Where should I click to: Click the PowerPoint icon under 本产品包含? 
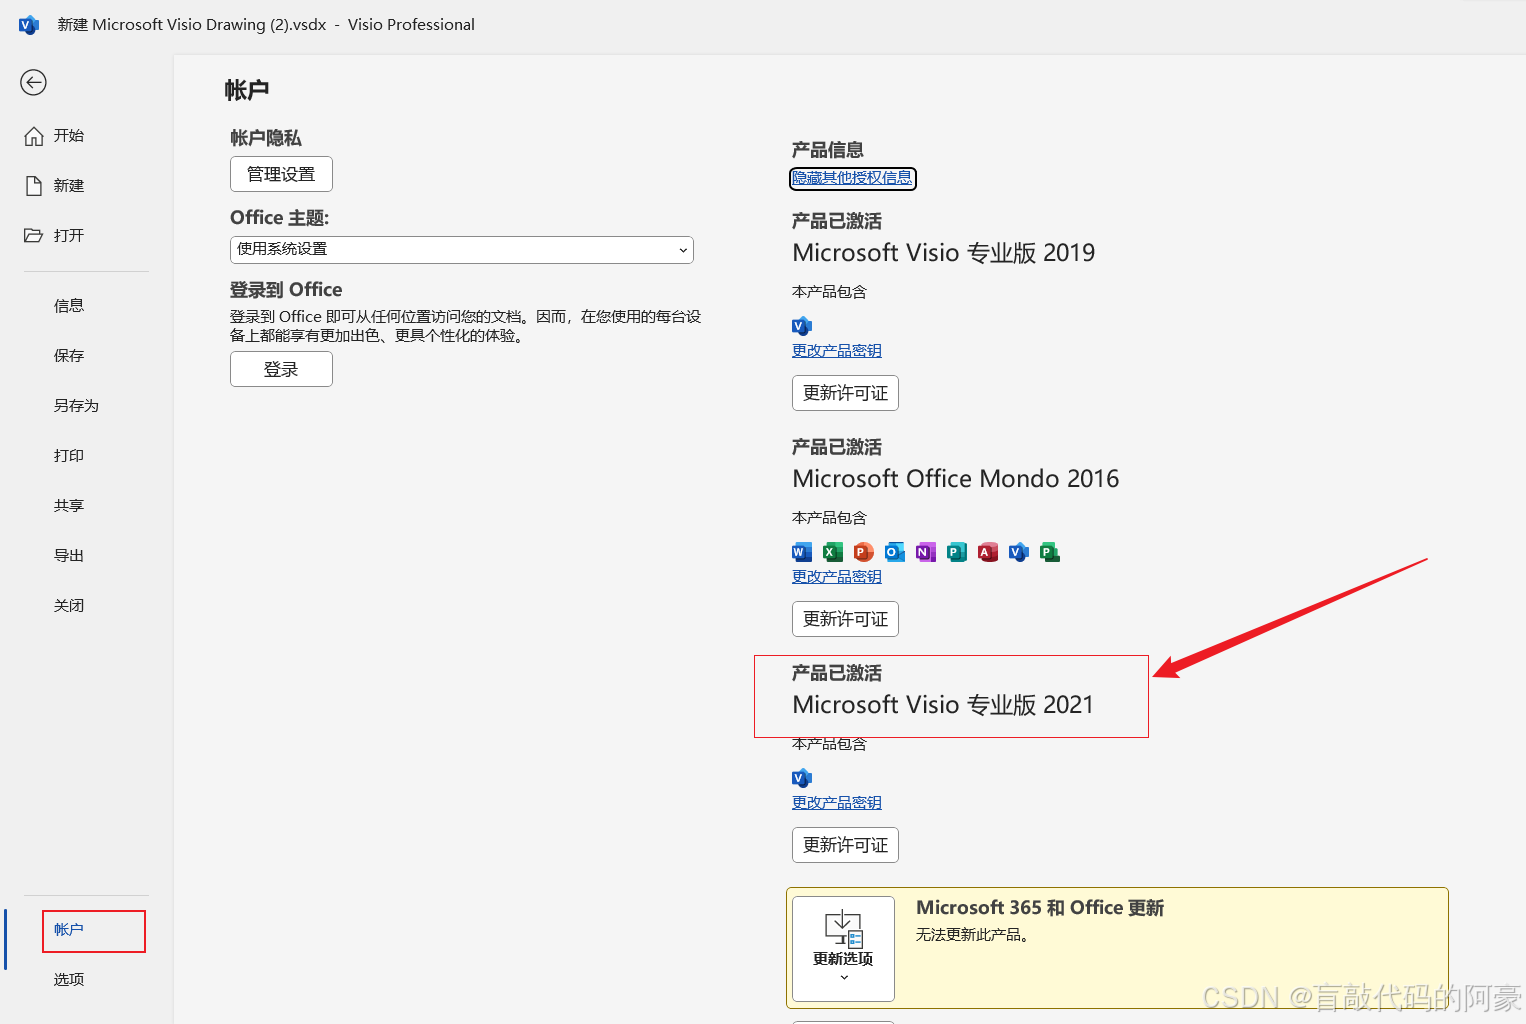tap(862, 551)
